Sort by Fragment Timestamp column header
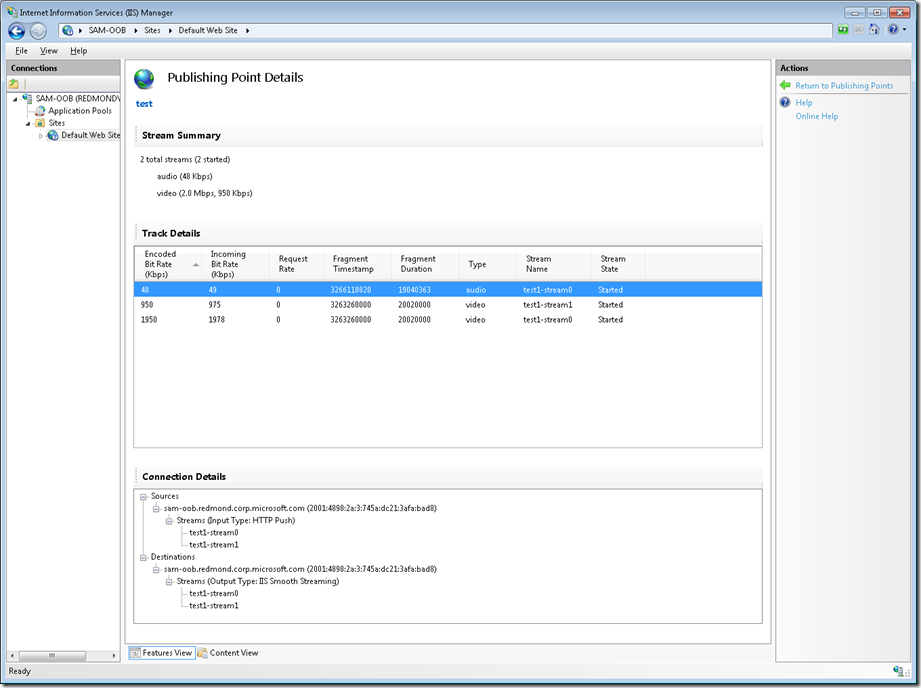The width and height of the screenshot is (921, 688). click(x=357, y=264)
